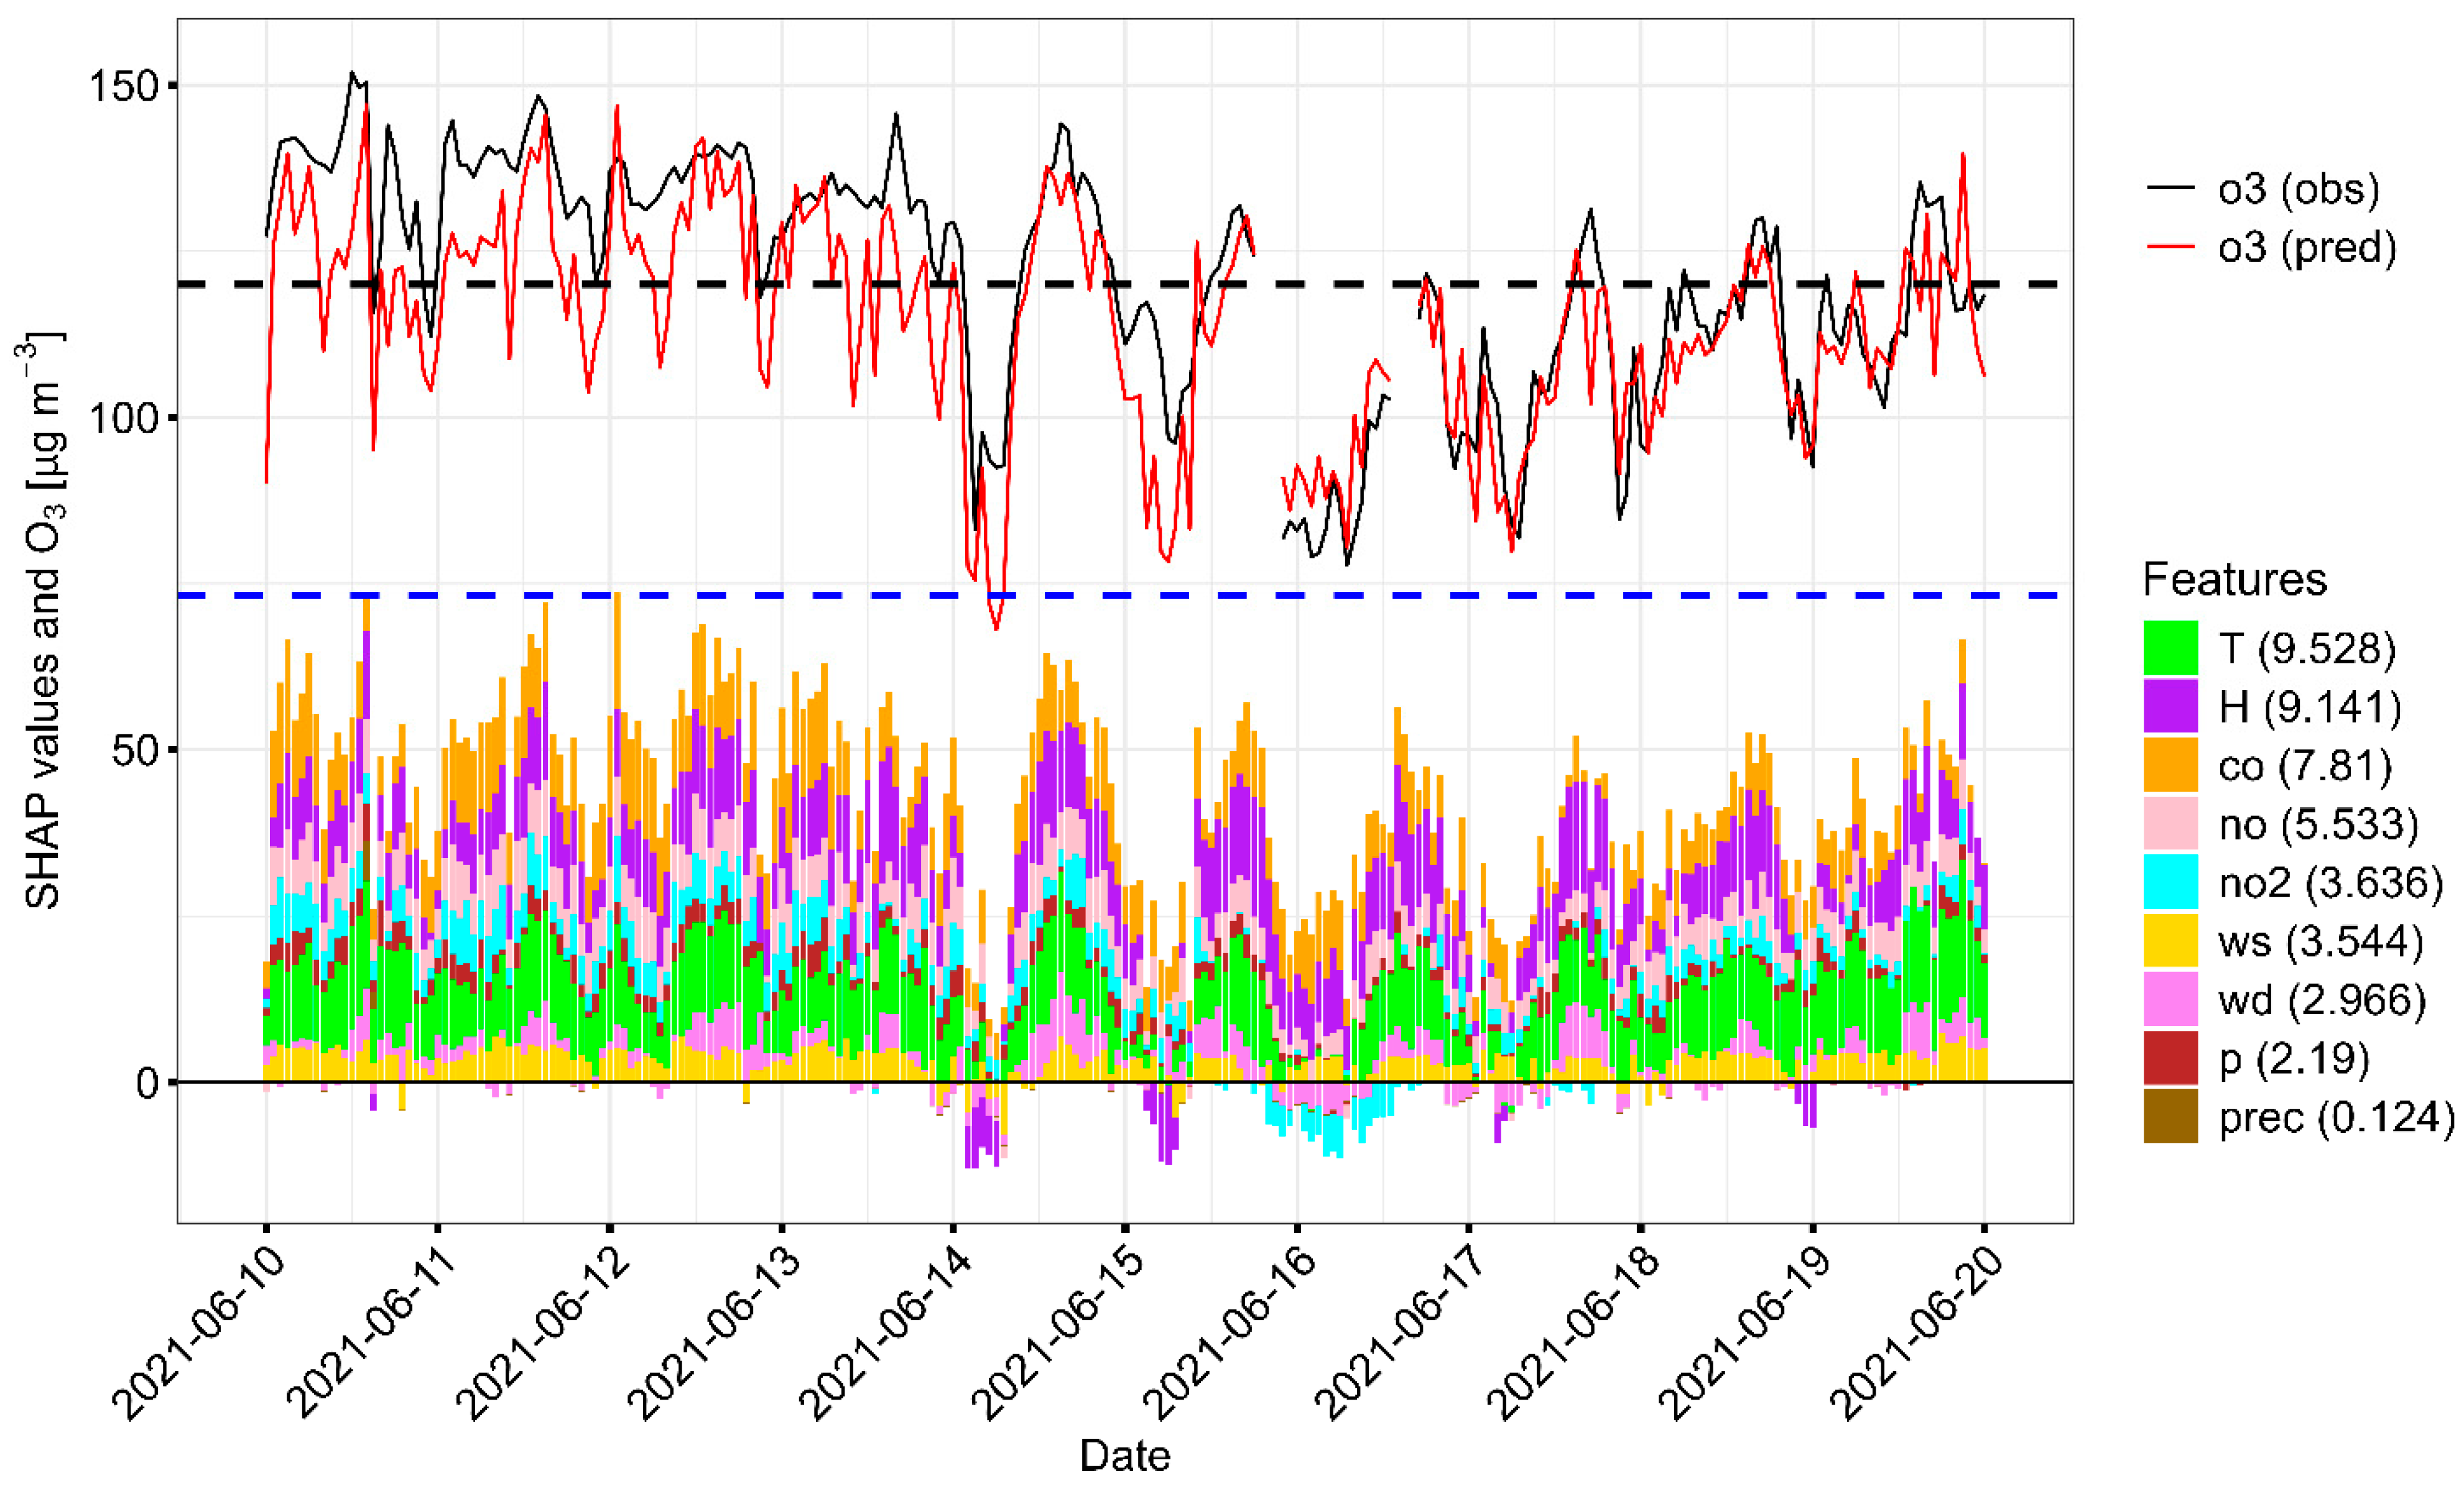This screenshot has width=2464, height=1491.
Task: Click the pink no legend swatch
Action: [x=2170, y=824]
